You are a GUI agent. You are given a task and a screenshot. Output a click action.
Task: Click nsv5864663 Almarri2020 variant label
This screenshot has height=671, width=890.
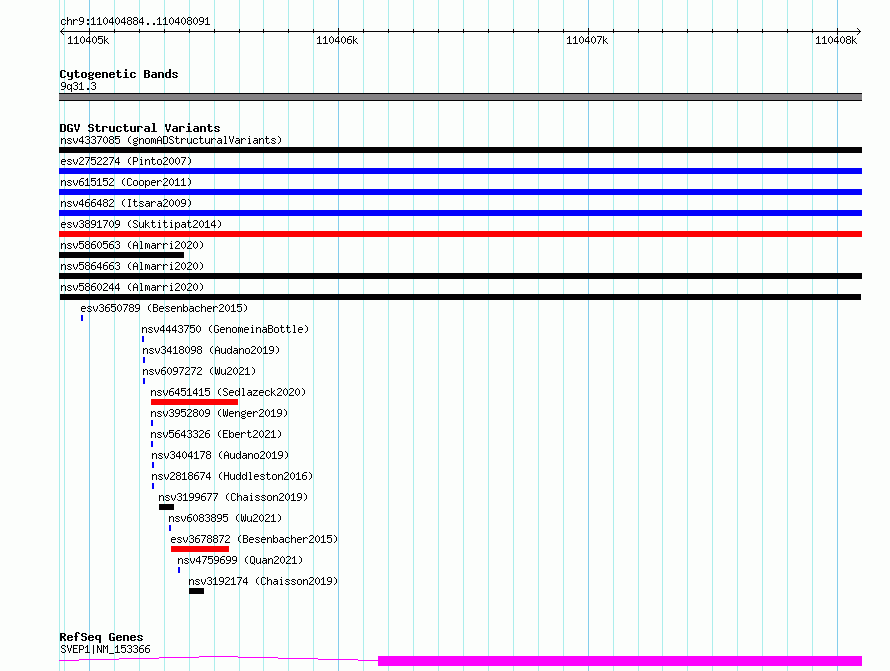coord(132,266)
